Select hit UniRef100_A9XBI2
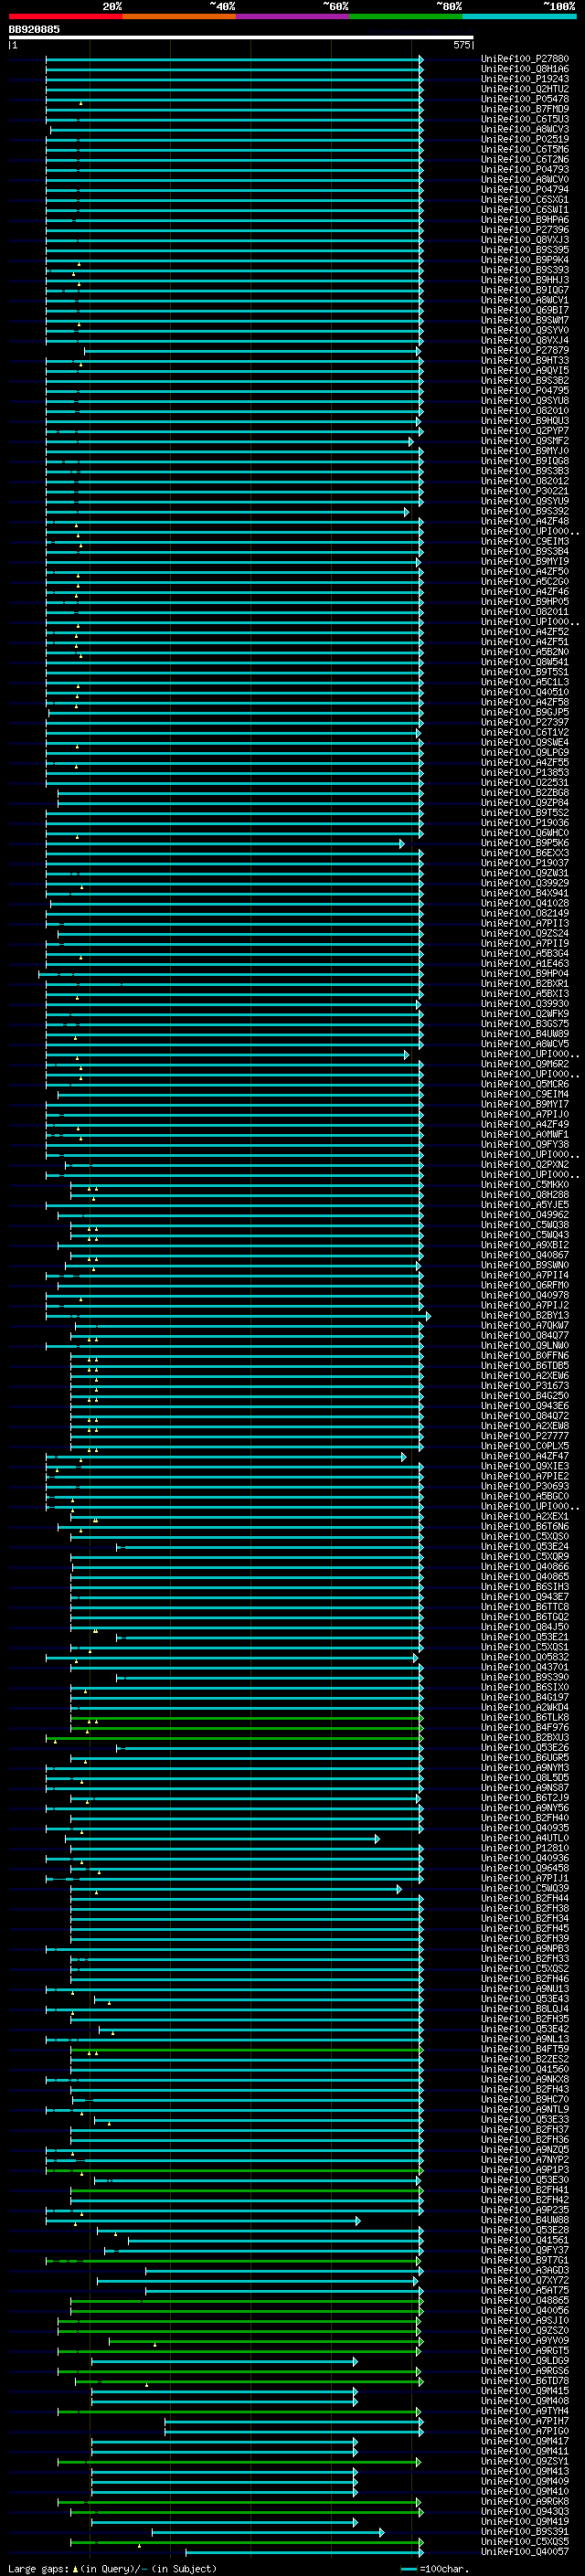The image size is (585, 2576). point(525,1246)
